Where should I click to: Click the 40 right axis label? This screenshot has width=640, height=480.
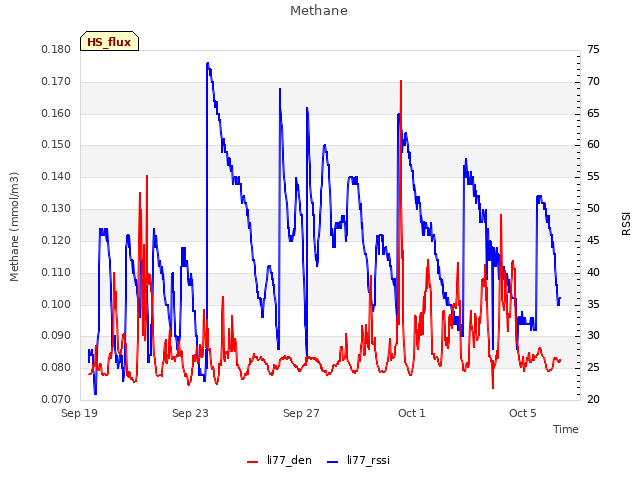coord(593,272)
